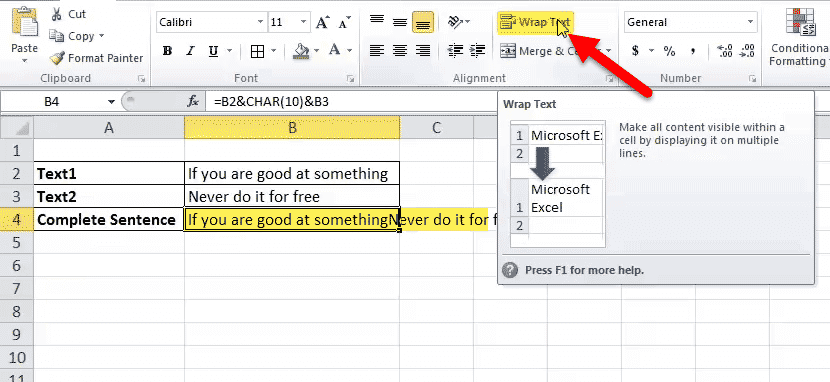Set Middle Align vertical alignment
Screen dimensions: 830x382
pyautogui.click(x=400, y=22)
